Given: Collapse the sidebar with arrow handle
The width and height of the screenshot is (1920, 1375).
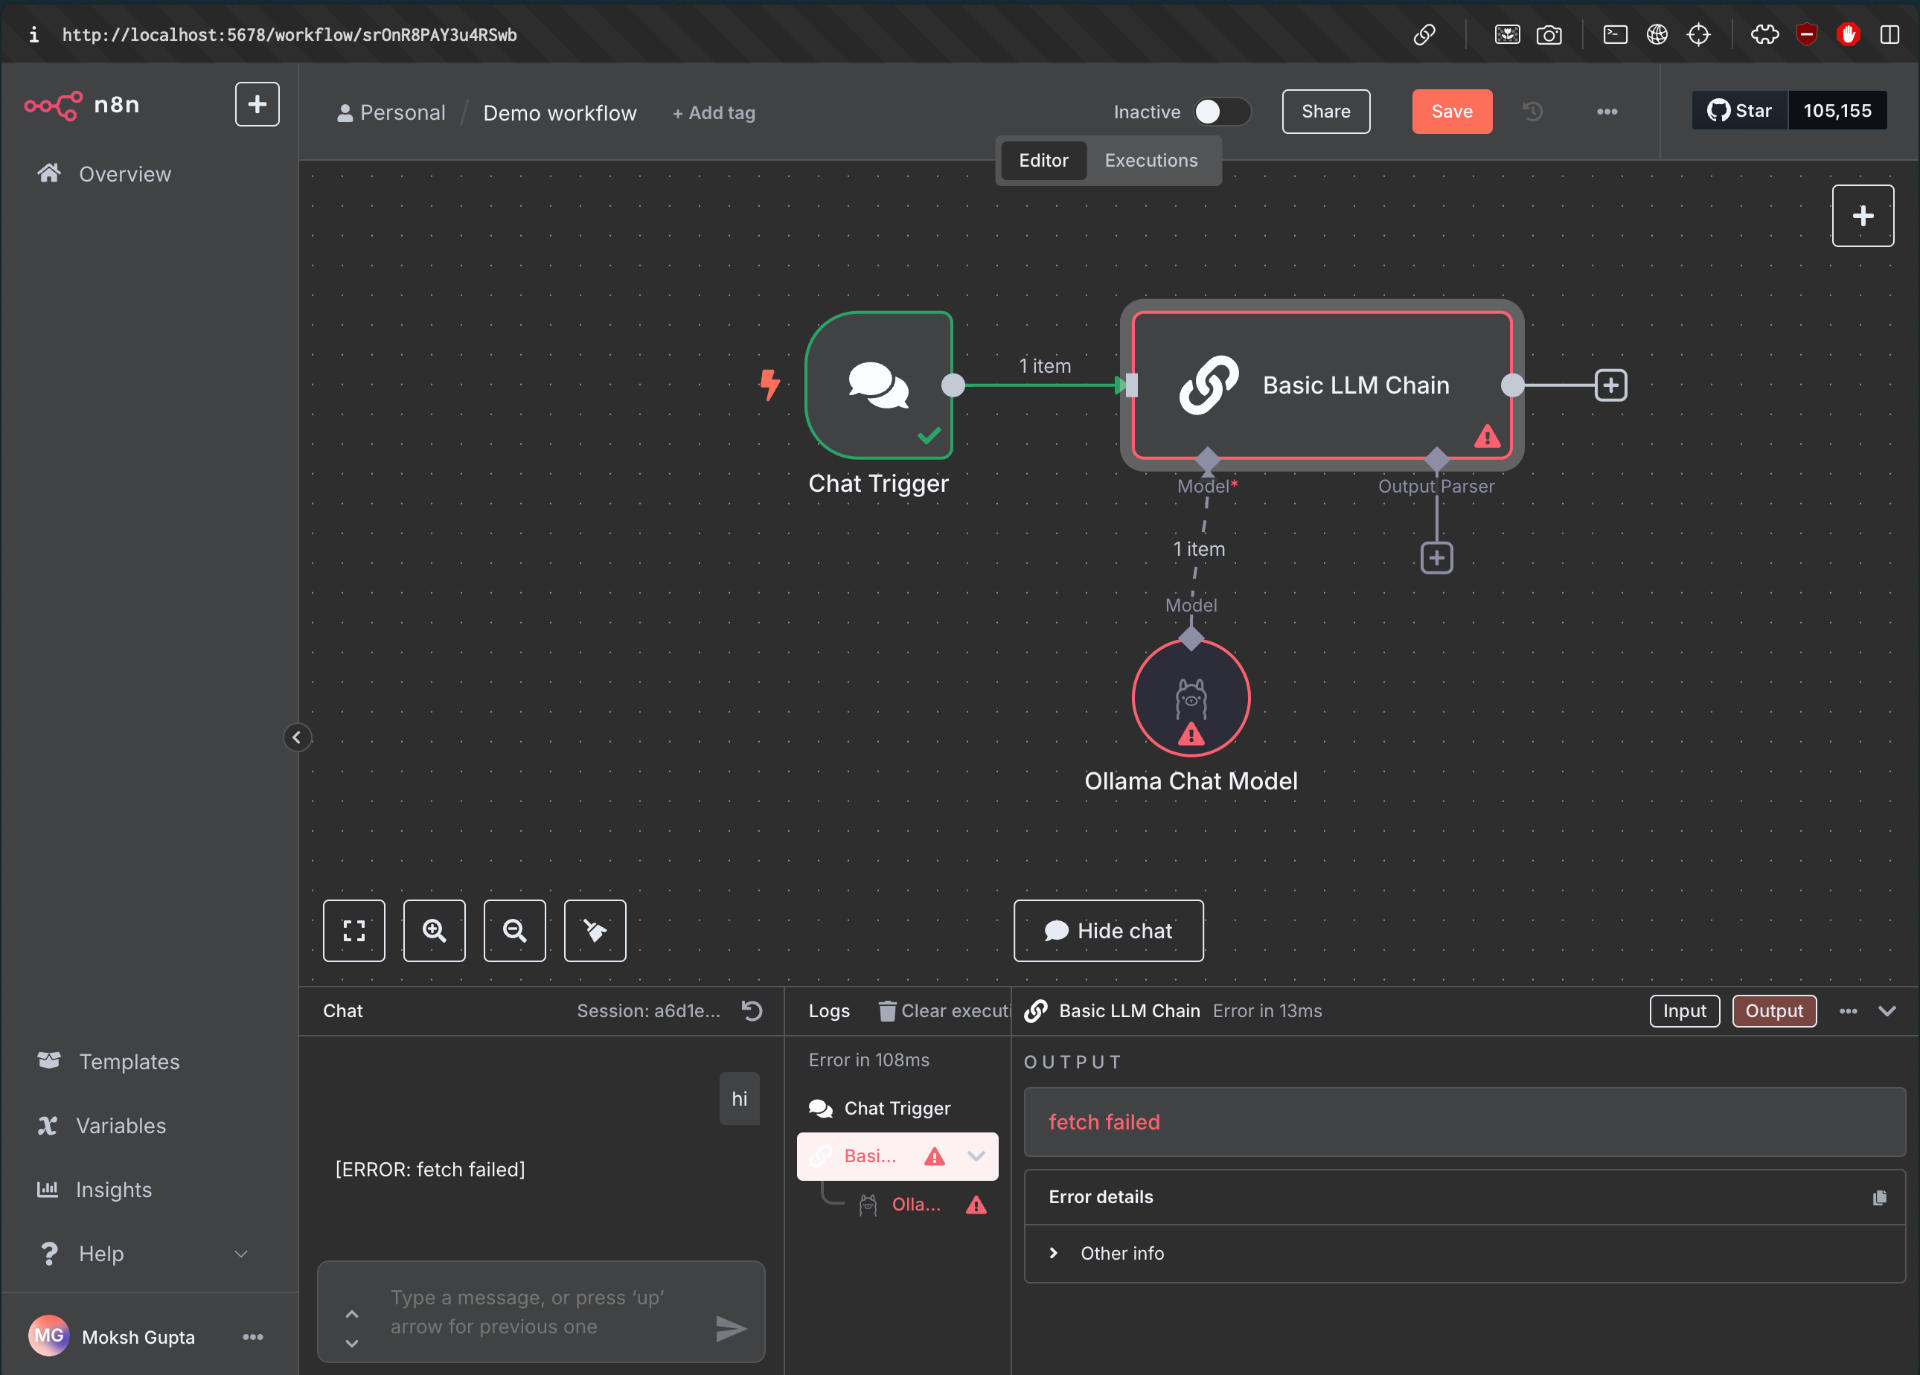Looking at the screenshot, I should [297, 737].
